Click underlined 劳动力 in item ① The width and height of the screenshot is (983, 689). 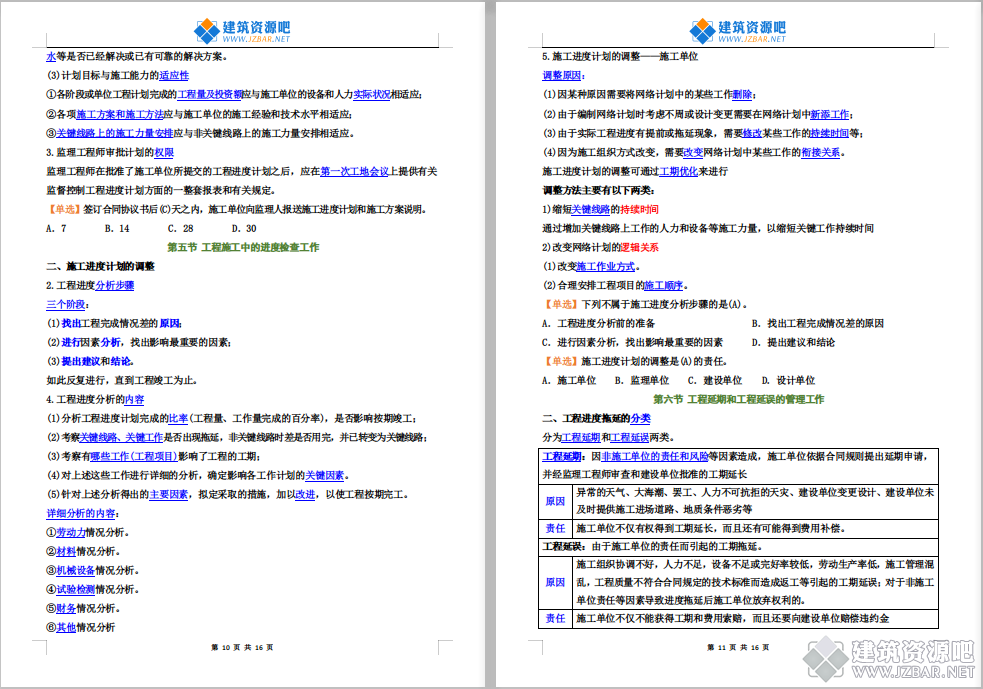pos(71,532)
